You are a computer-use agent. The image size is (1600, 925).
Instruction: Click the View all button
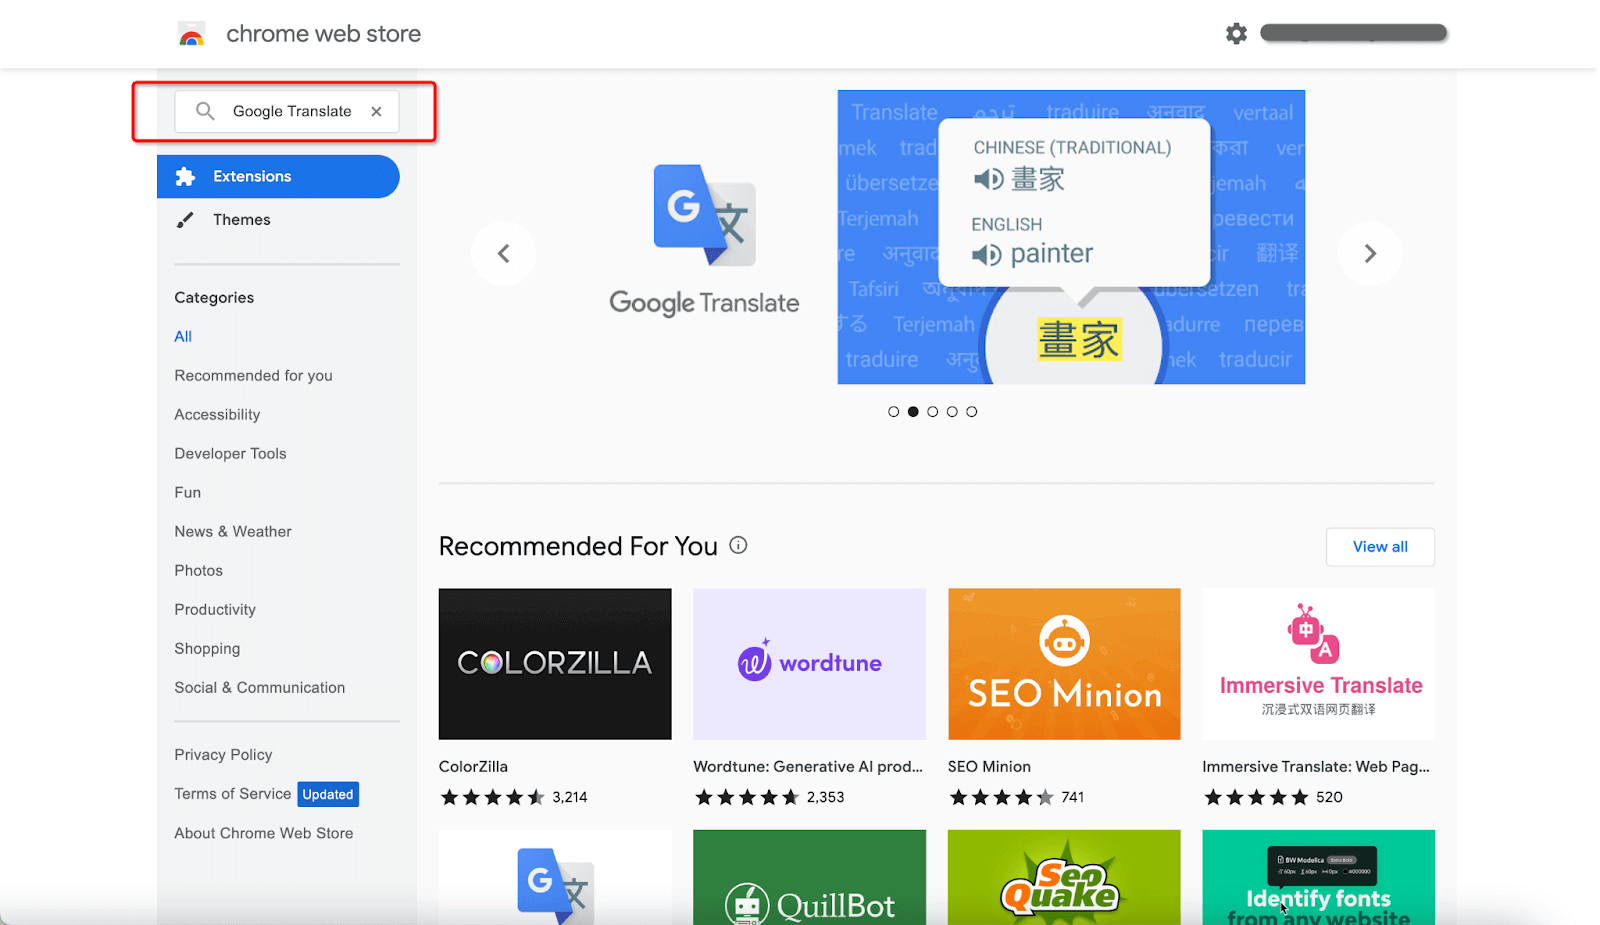click(1380, 547)
